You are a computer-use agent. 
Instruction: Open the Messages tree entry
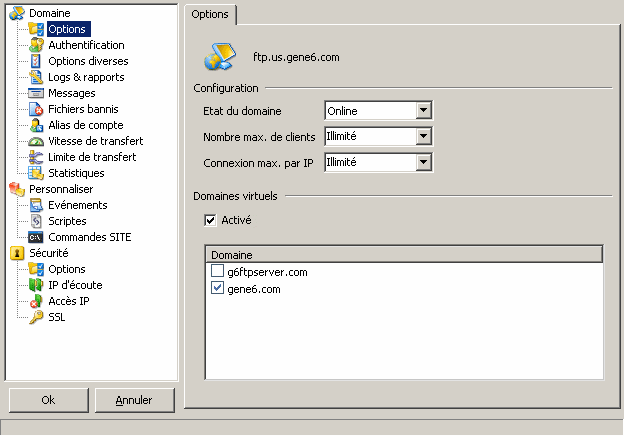pos(72,93)
